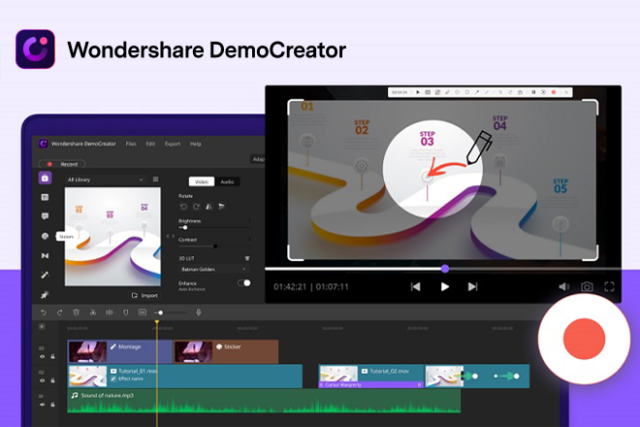640x427 pixels.
Task: Open the Stickers panel in the sidebar
Action: [45, 236]
